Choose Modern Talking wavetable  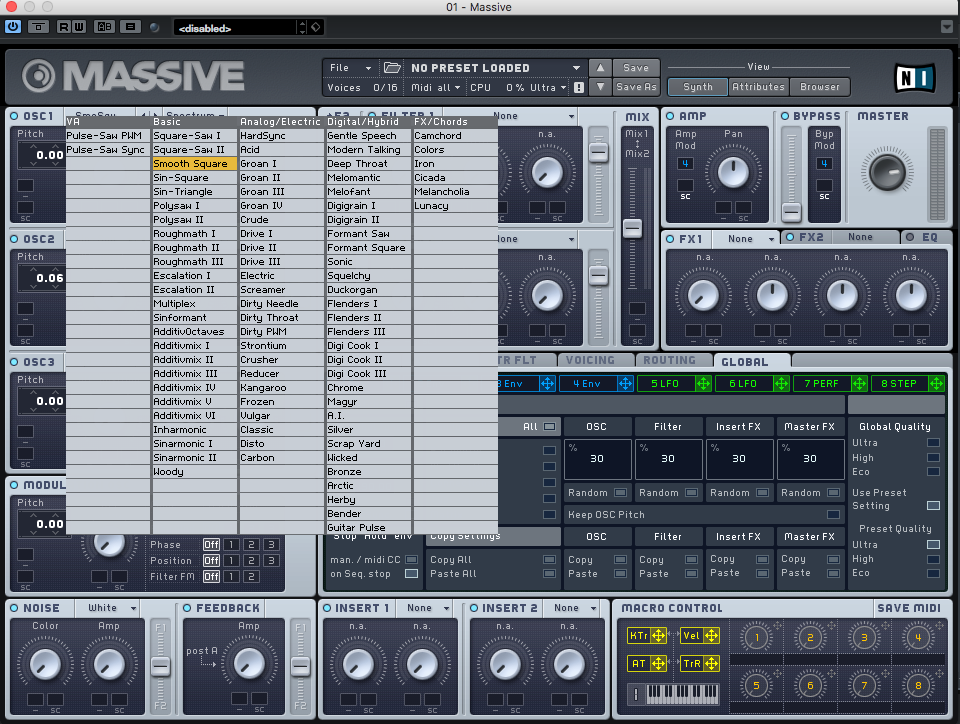tap(369, 149)
